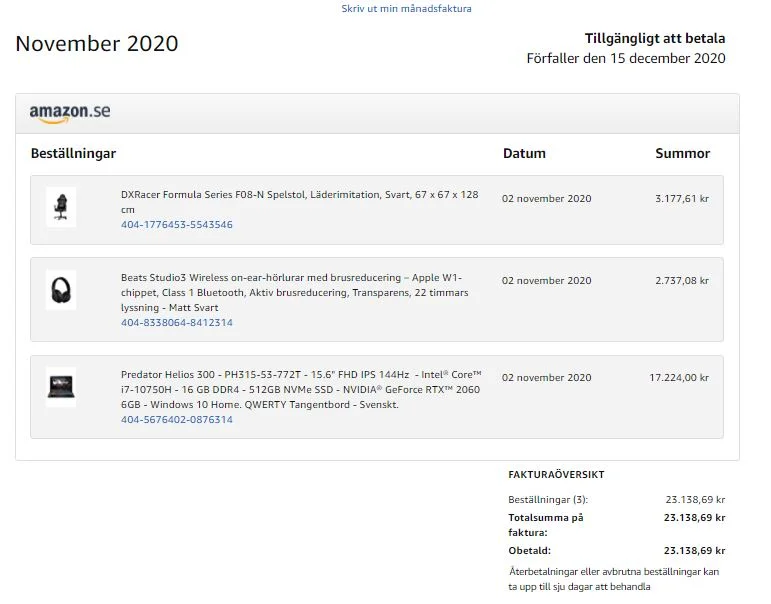Open order number 404-5676402-0876314

click(177, 420)
